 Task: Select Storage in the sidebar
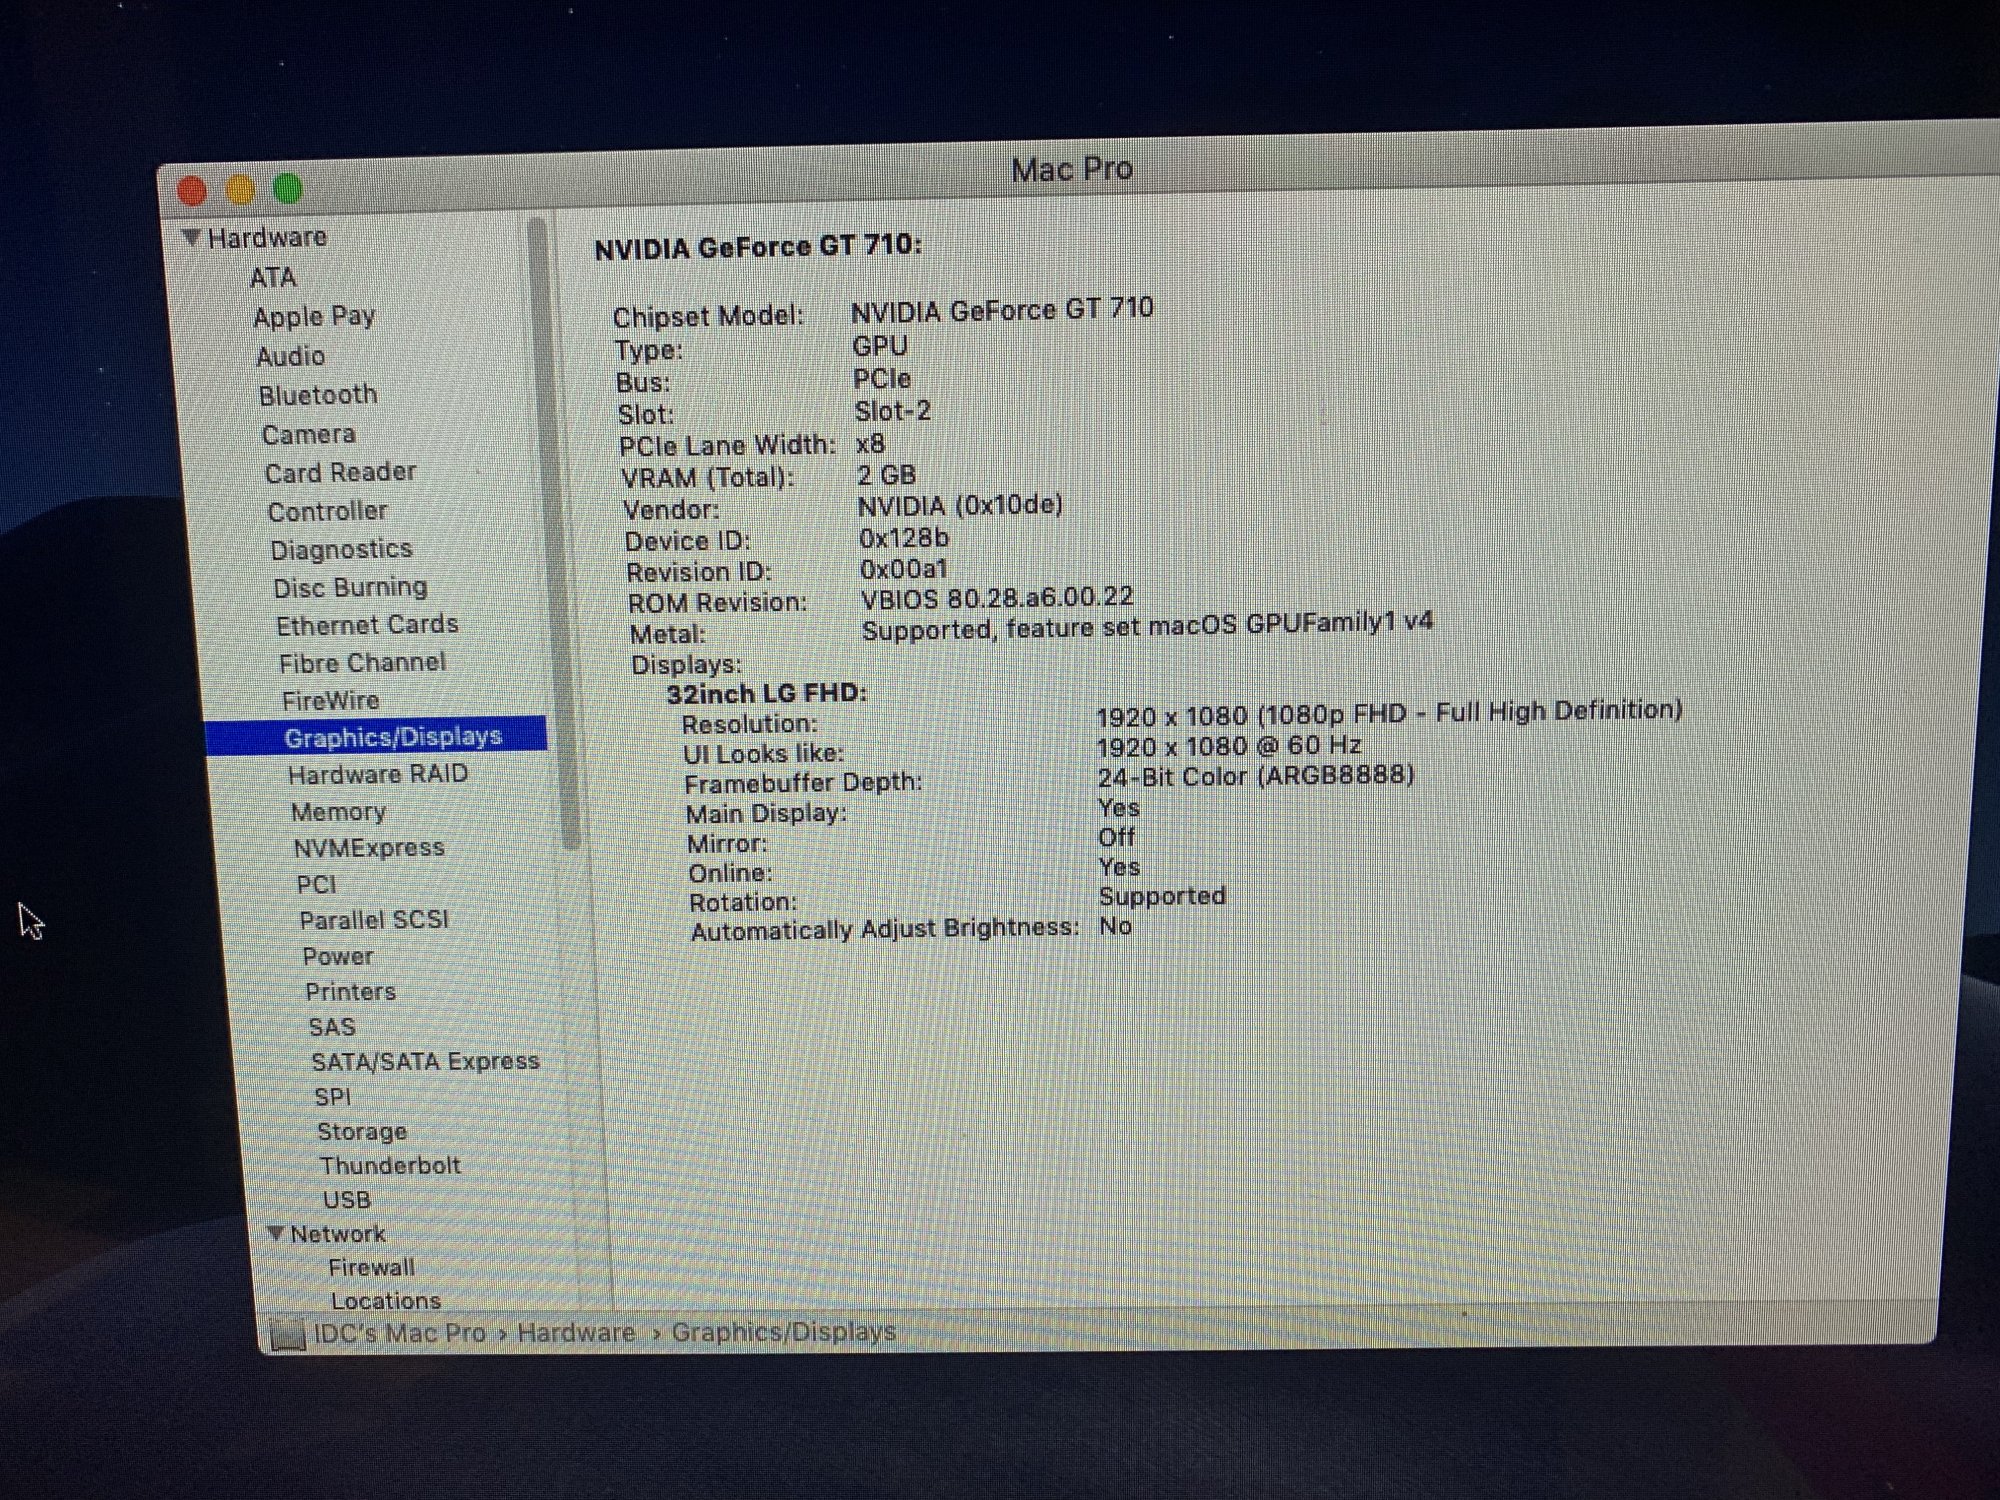click(x=362, y=1131)
